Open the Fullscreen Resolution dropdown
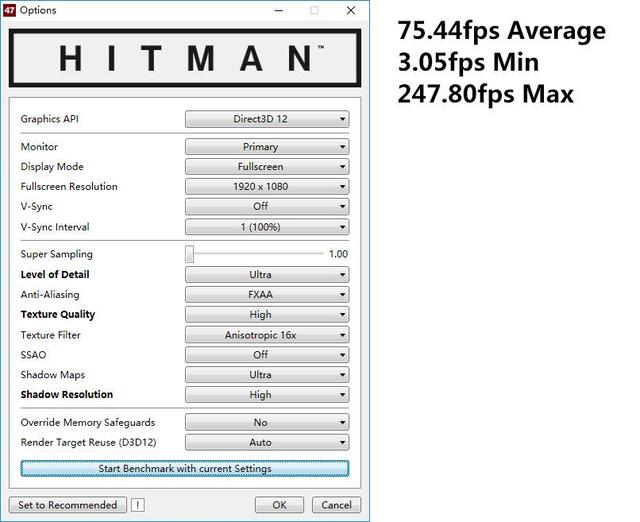 [x=267, y=187]
